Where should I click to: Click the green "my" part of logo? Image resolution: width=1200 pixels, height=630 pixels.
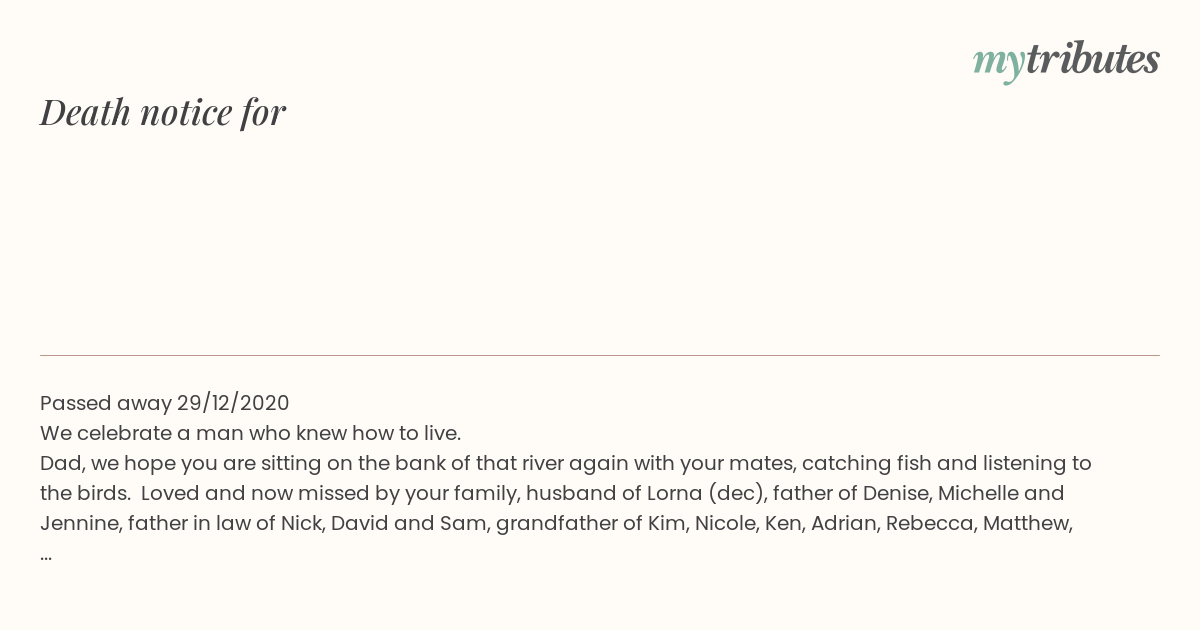(999, 63)
